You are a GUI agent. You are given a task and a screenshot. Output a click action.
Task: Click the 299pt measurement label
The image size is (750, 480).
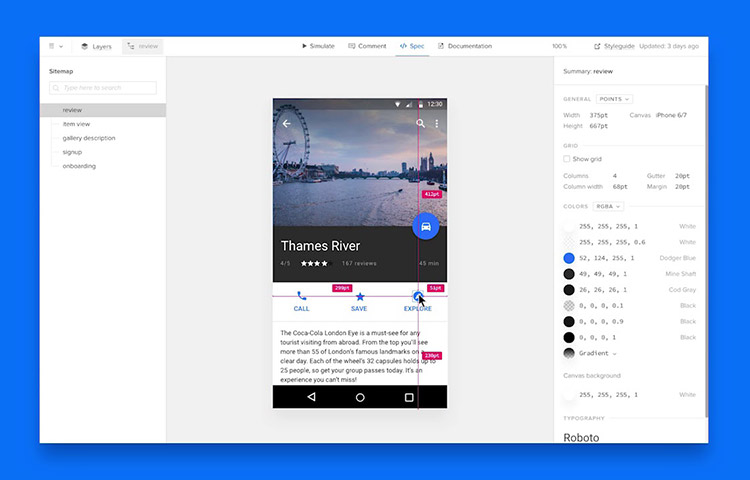click(x=342, y=288)
